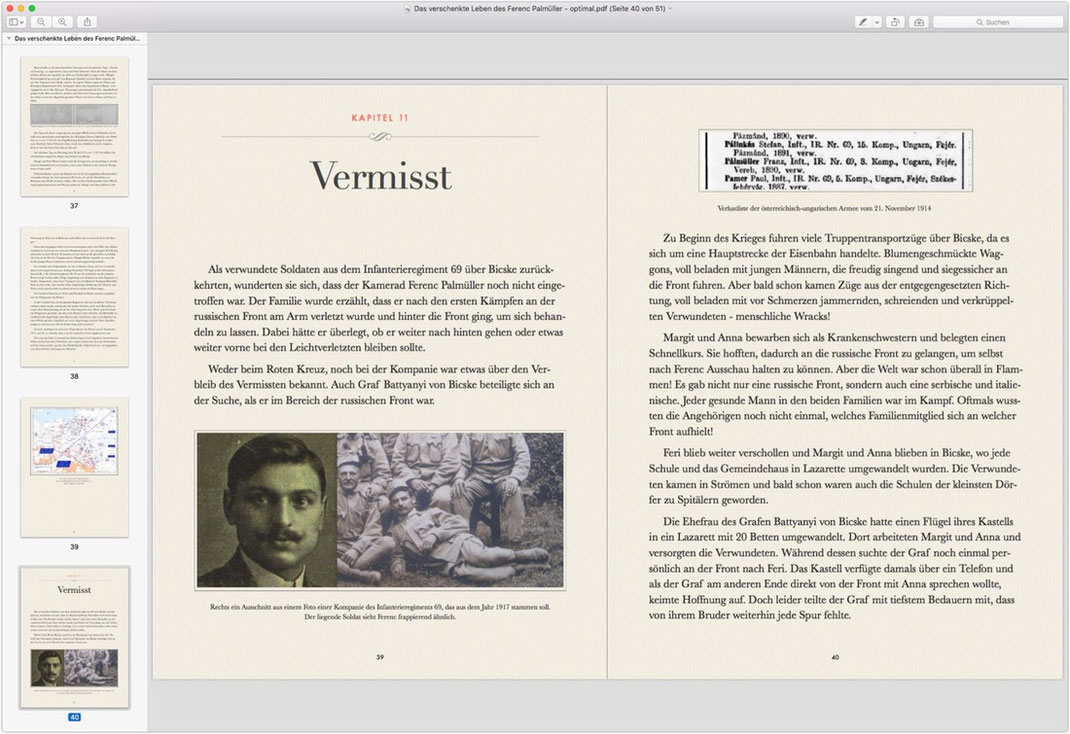Select the page 39 map thumbnail
Viewport: 1070px width, 734px height.
pyautogui.click(x=74, y=468)
